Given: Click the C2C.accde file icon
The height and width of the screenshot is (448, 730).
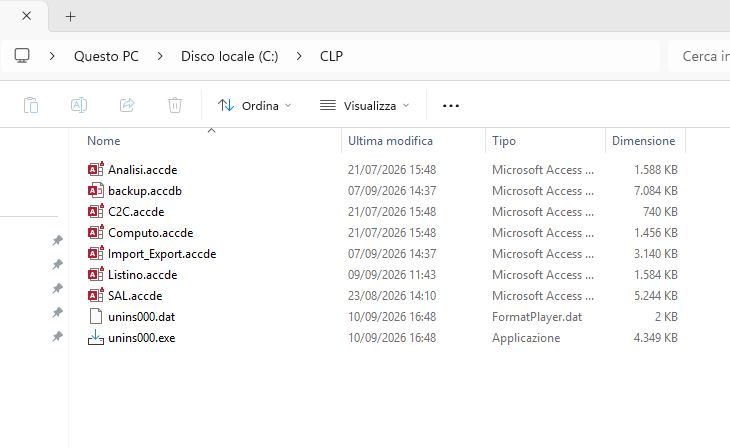Looking at the screenshot, I should tap(95, 211).
